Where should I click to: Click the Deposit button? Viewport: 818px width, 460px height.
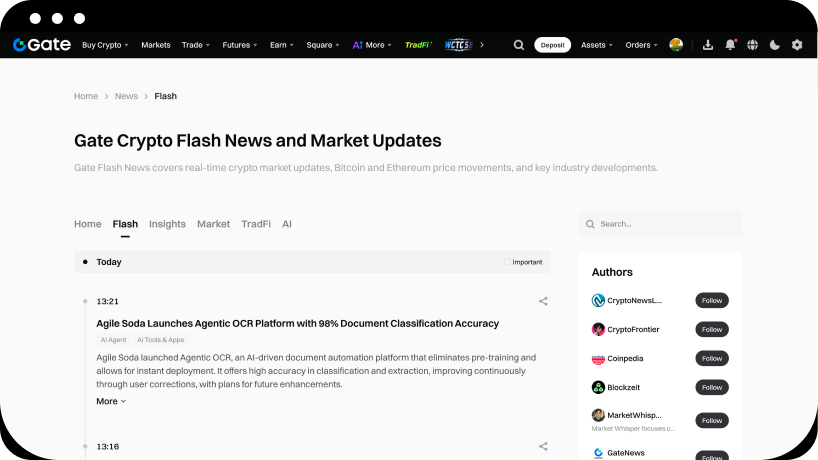point(553,45)
